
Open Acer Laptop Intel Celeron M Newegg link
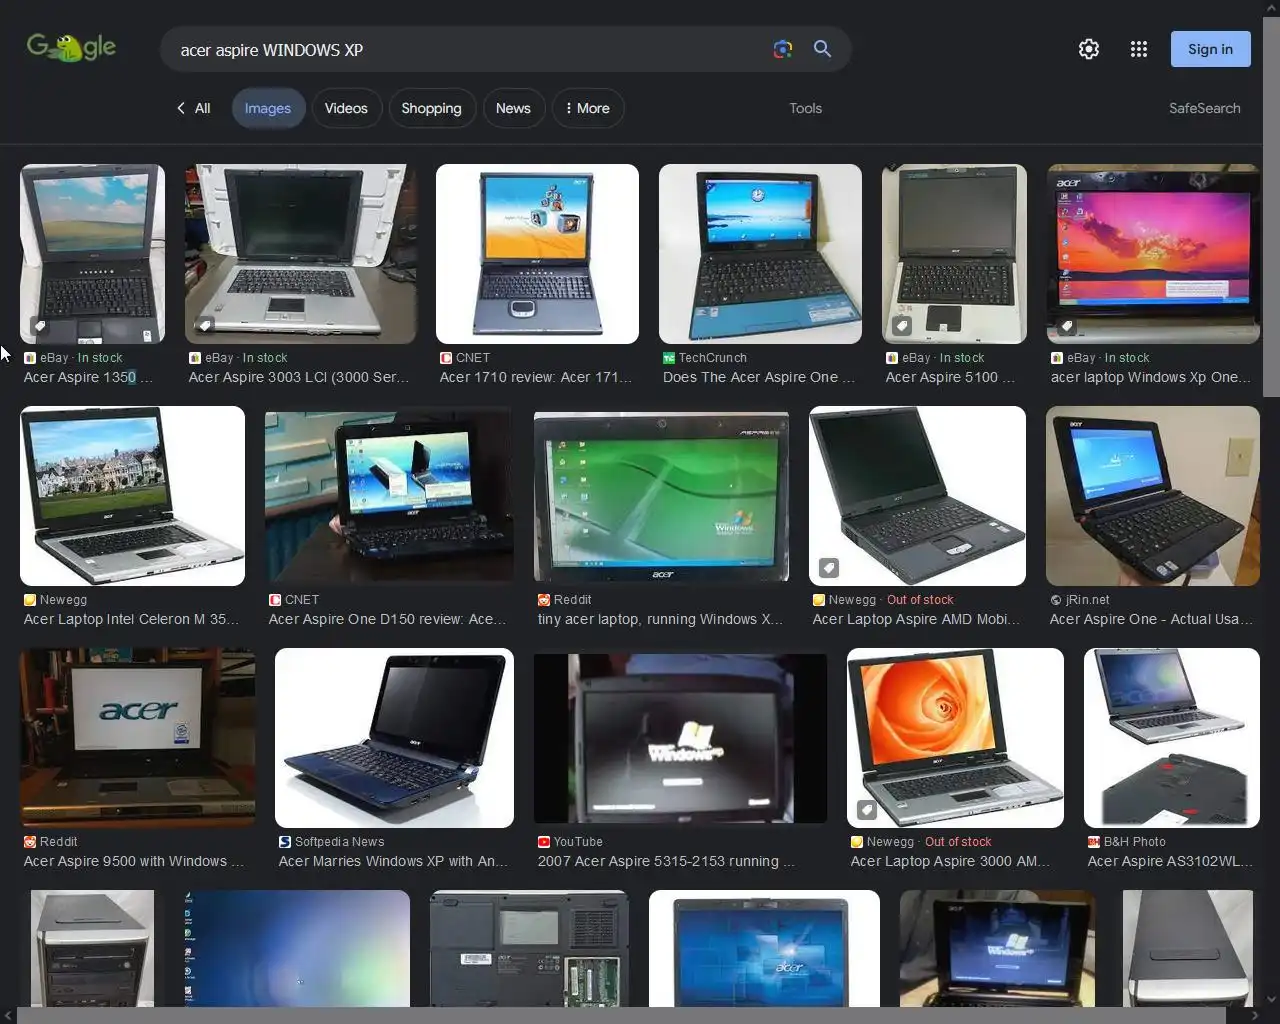pyautogui.click(x=131, y=619)
